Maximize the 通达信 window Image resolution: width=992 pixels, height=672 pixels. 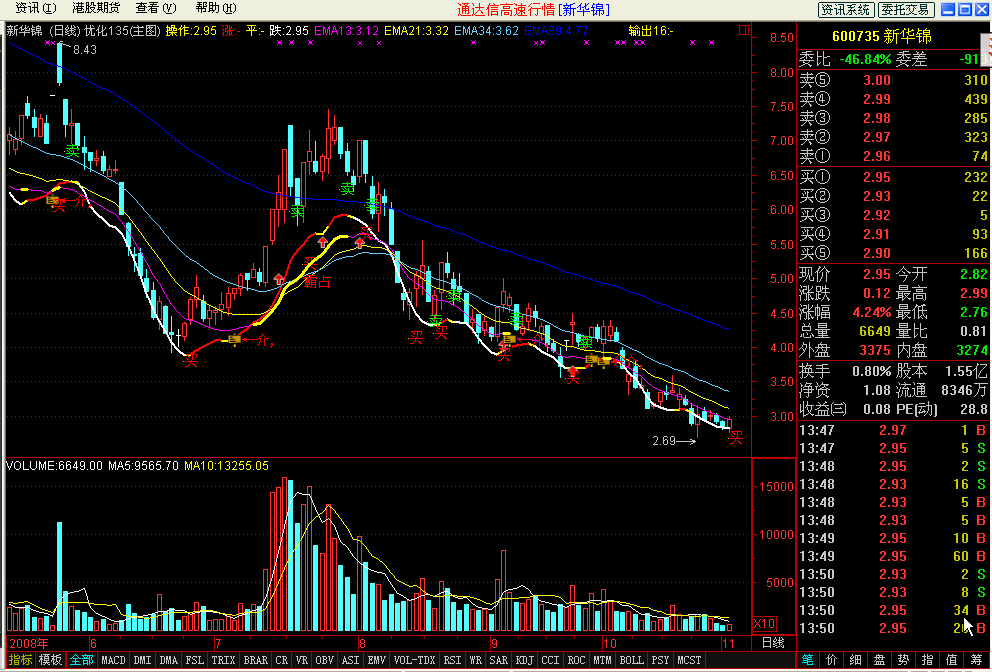(965, 9)
